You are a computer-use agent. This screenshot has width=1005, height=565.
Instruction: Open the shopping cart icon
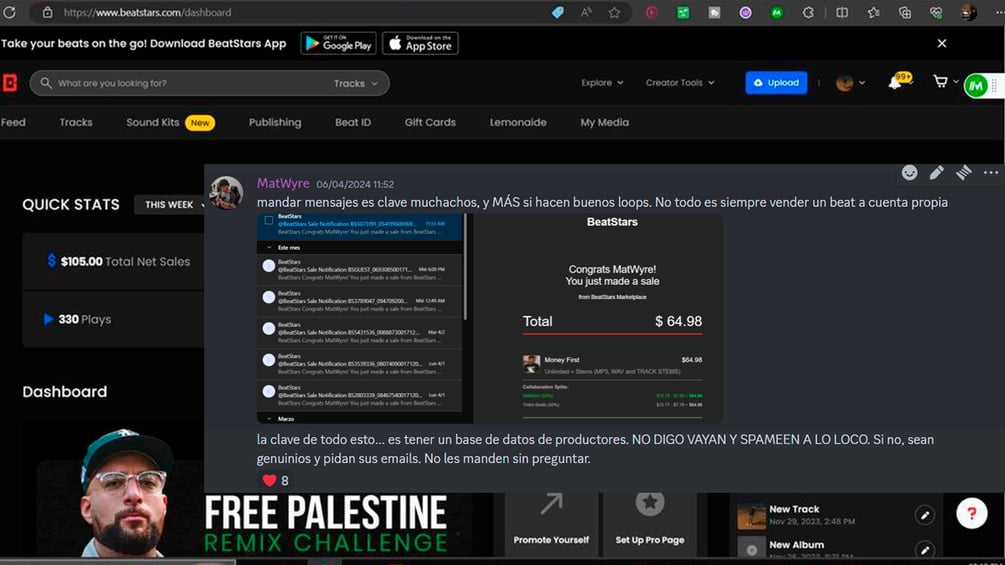tap(940, 81)
